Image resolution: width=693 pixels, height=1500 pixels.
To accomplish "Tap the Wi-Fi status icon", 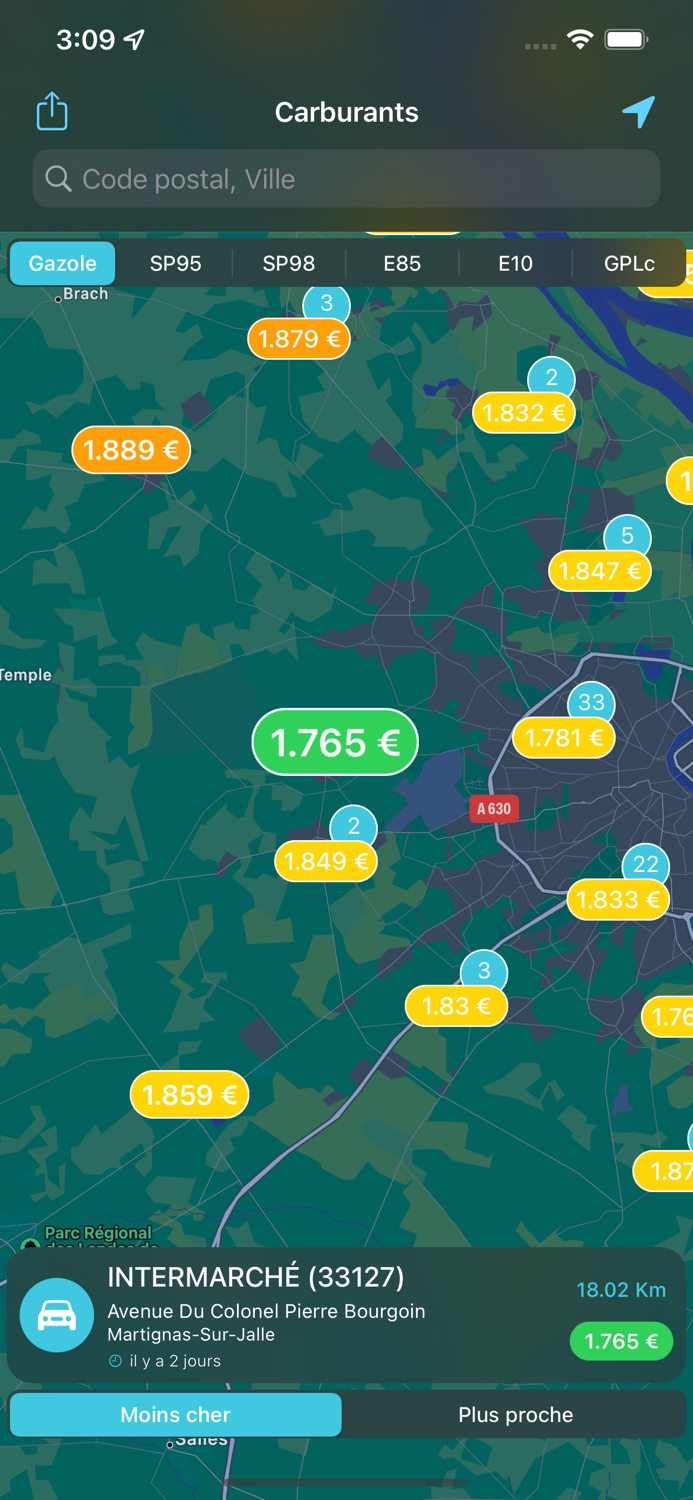I will [x=580, y=40].
